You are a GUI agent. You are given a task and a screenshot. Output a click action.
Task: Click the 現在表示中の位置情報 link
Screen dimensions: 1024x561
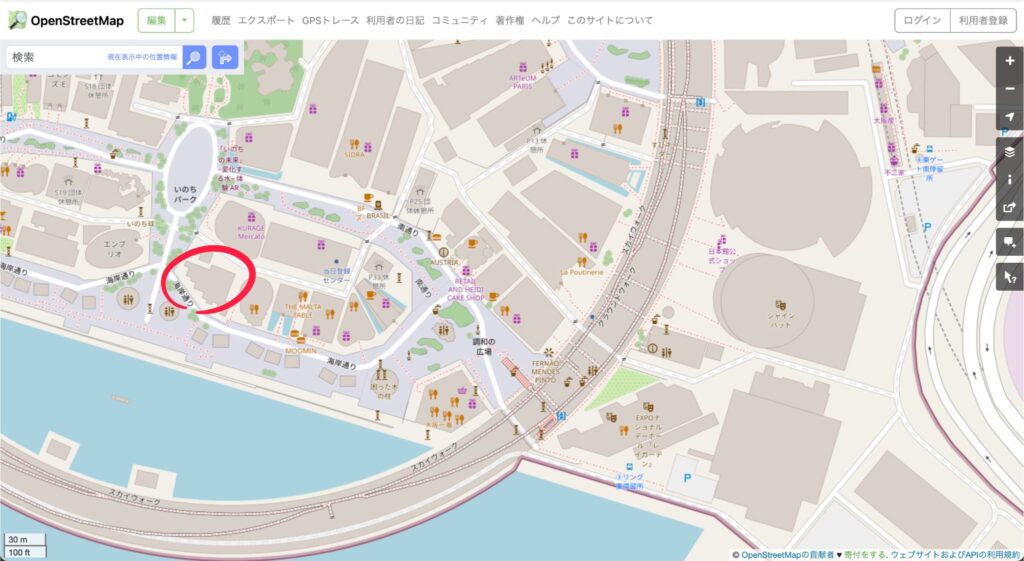pyautogui.click(x=142, y=57)
